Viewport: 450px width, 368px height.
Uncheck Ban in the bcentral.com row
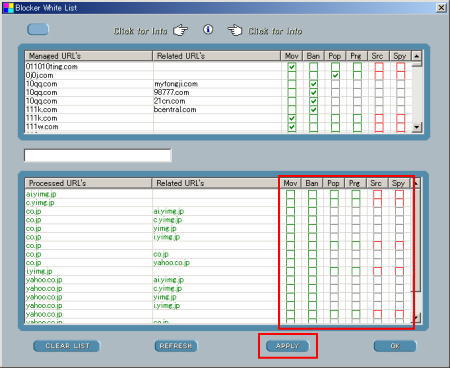313,110
